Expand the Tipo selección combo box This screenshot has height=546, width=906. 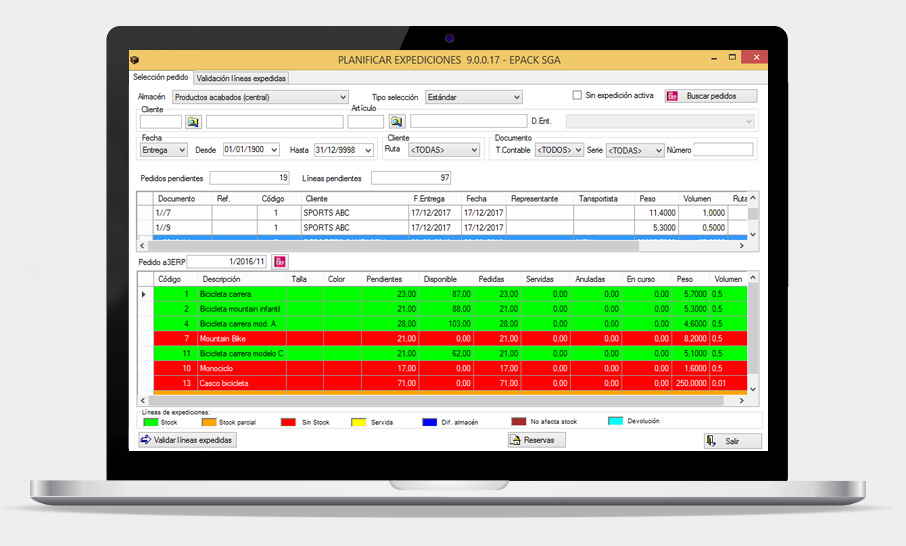pyautogui.click(x=516, y=98)
